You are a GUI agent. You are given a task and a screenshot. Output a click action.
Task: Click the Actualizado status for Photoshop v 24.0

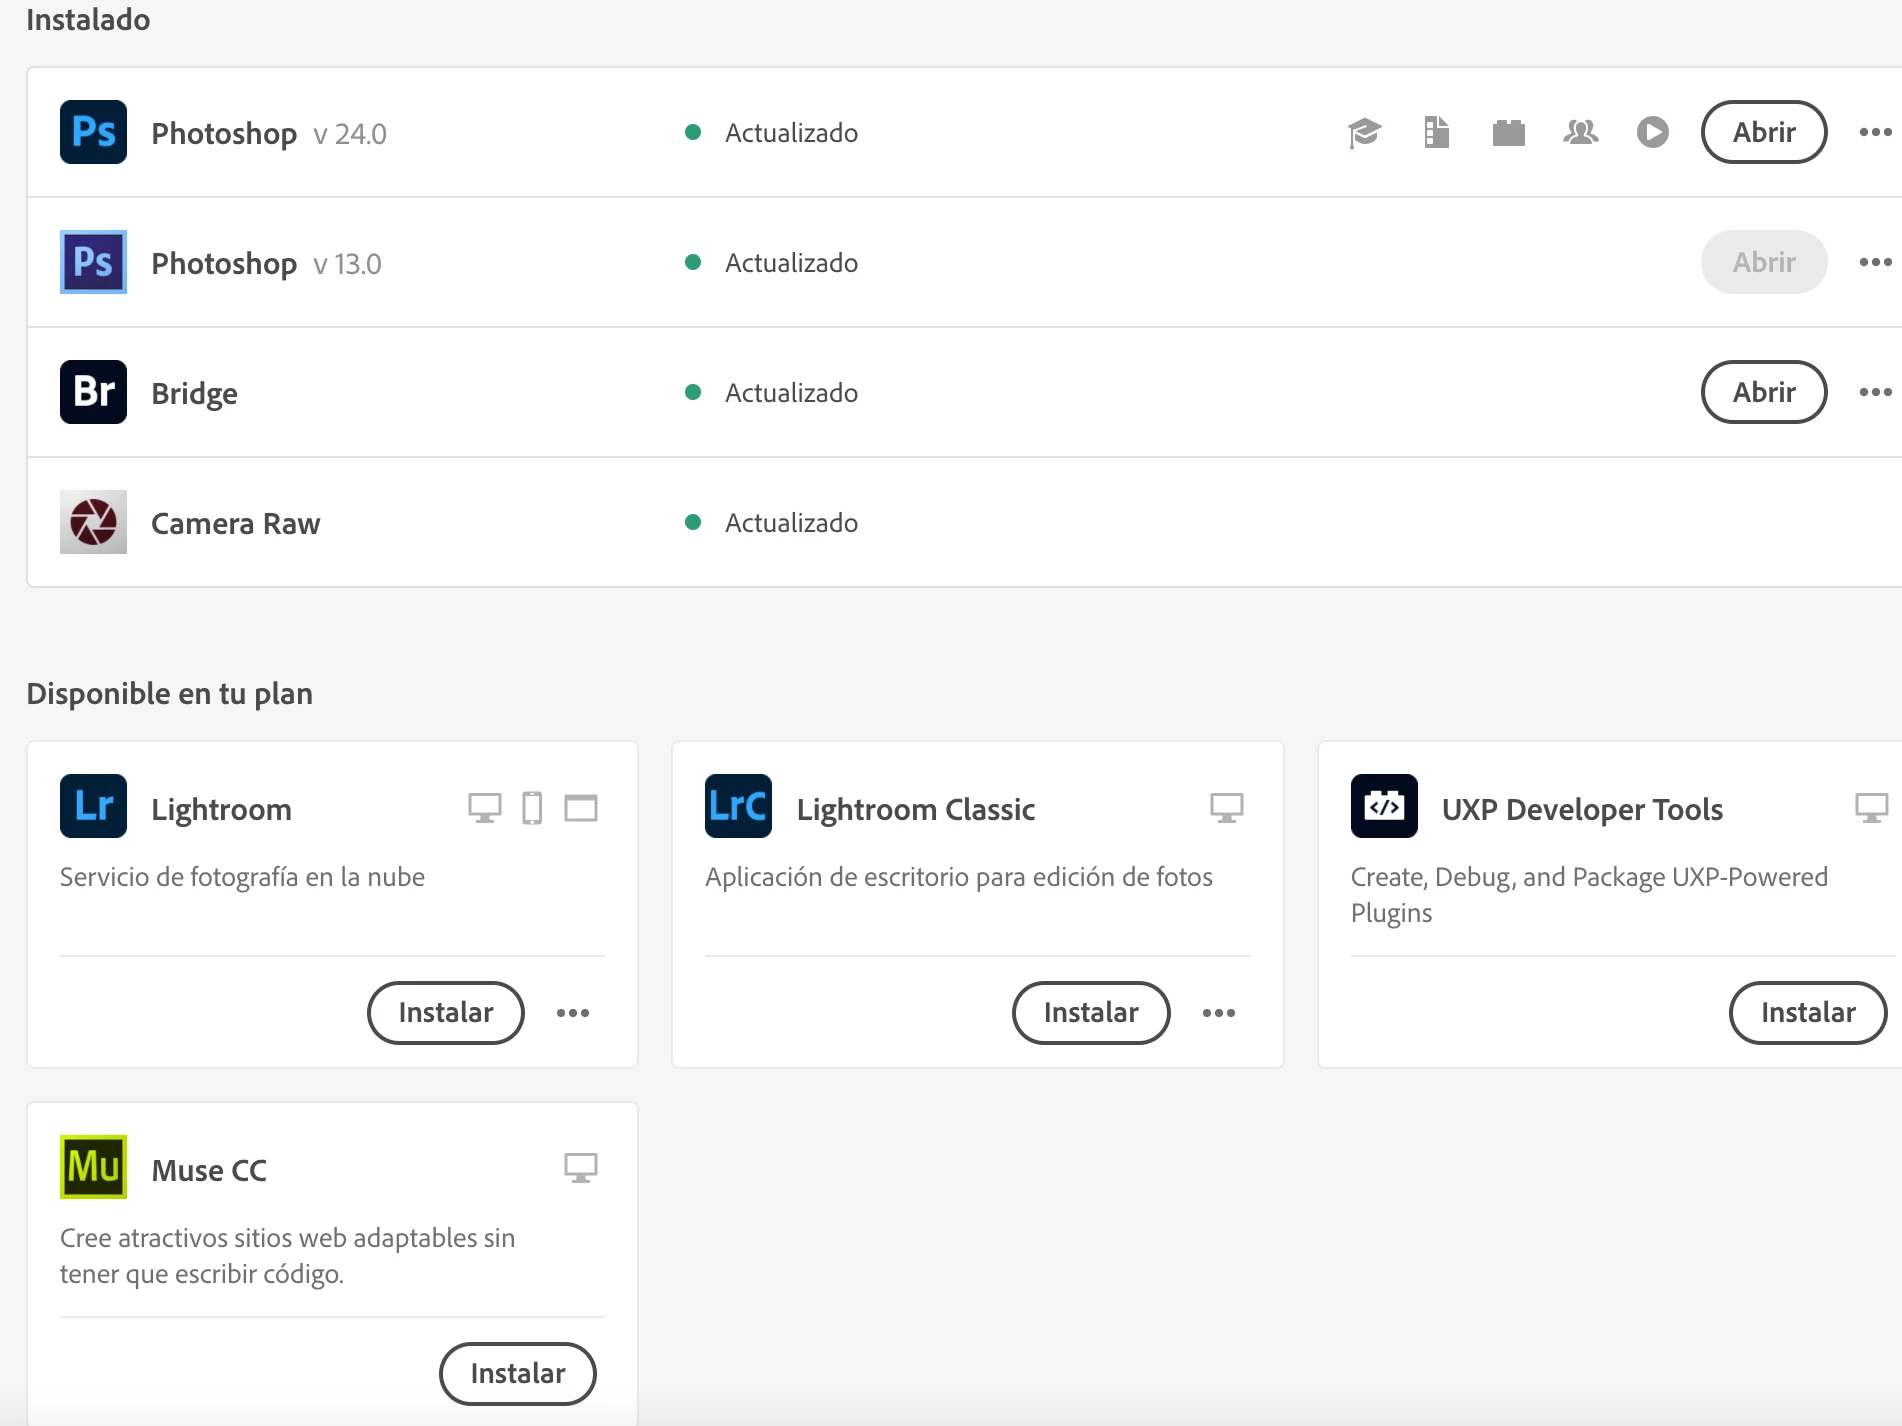point(771,132)
